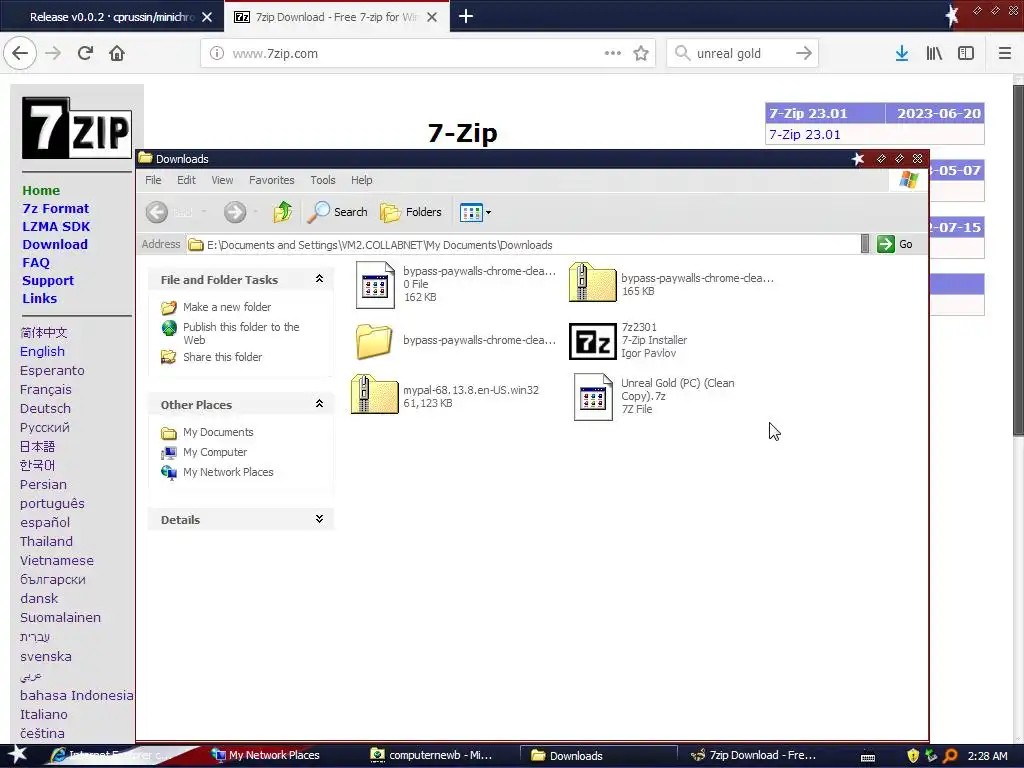Open My Documents in Other Places
This screenshot has width=1024, height=768.
pyautogui.click(x=217, y=432)
